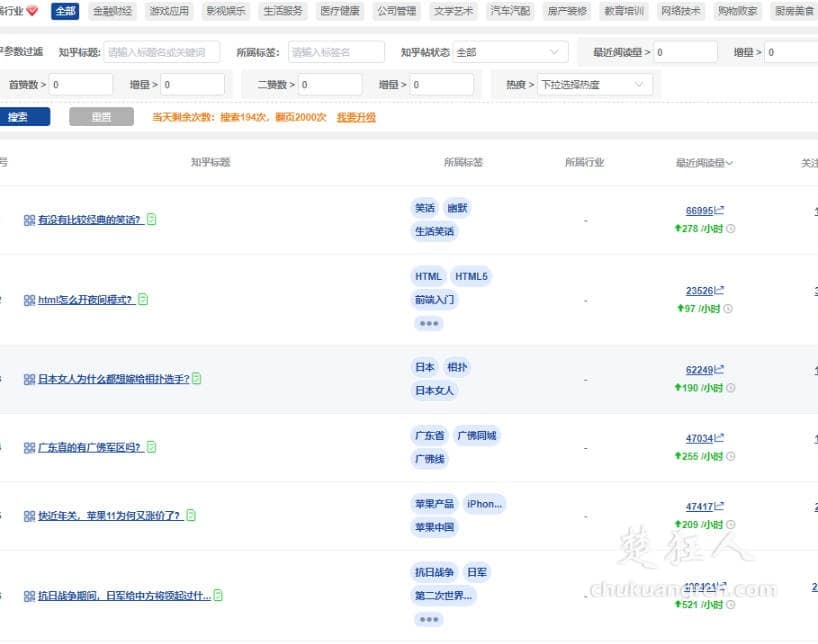The width and height of the screenshot is (818, 644).
Task: Click the external-link icon next to 62249
Action: coord(717,369)
